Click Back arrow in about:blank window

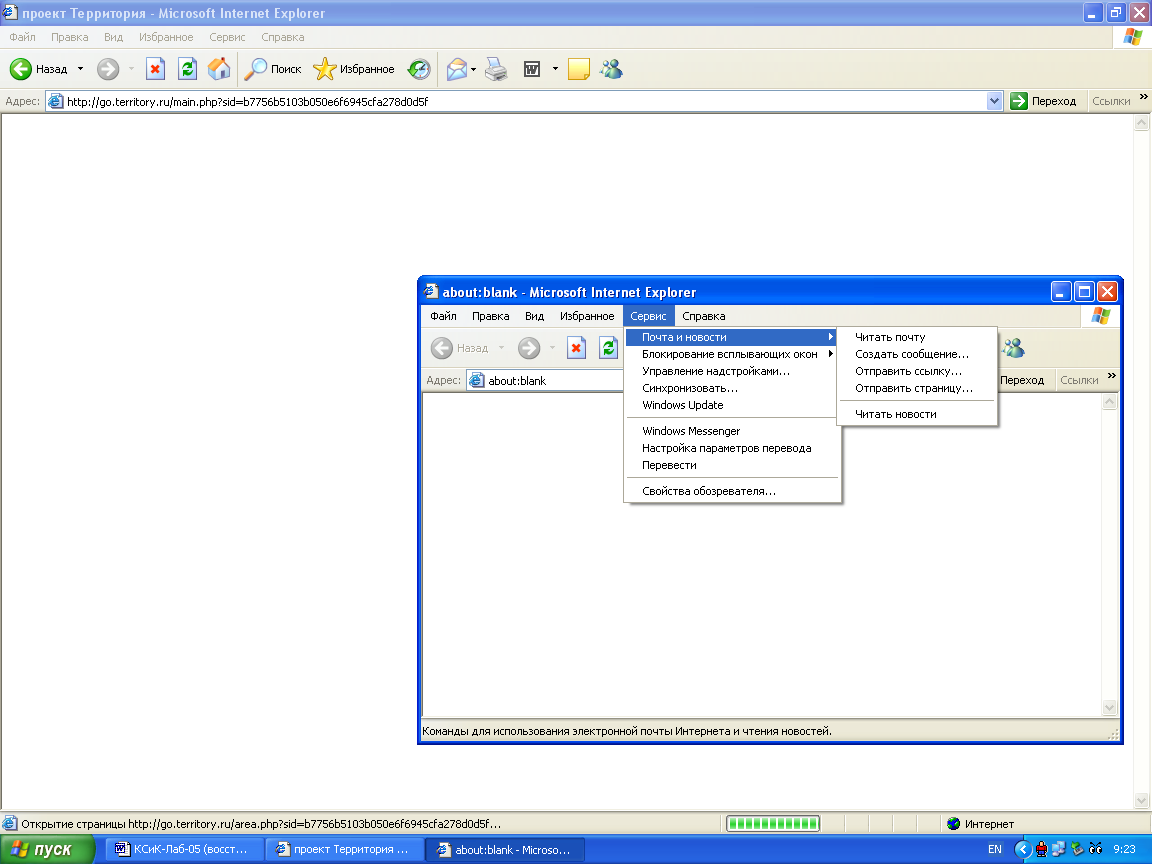pyautogui.click(x=442, y=348)
